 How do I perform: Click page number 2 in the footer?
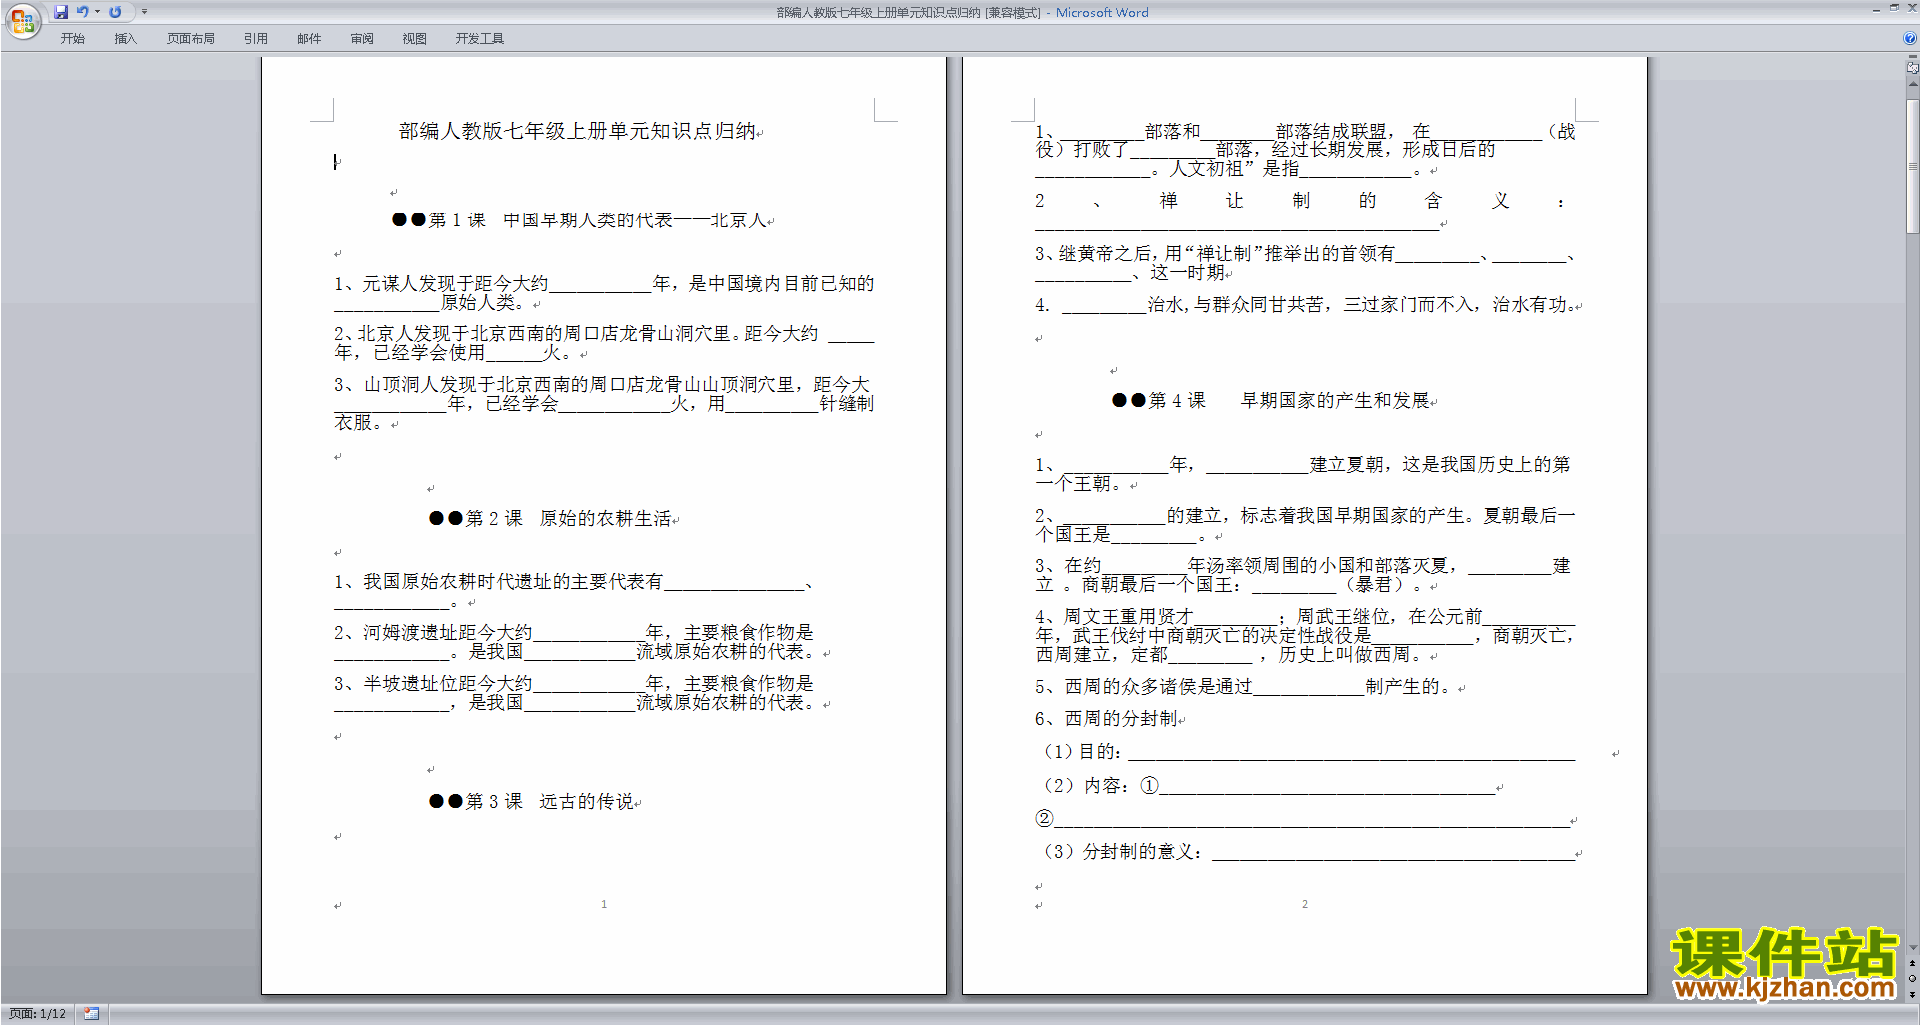tap(1305, 904)
